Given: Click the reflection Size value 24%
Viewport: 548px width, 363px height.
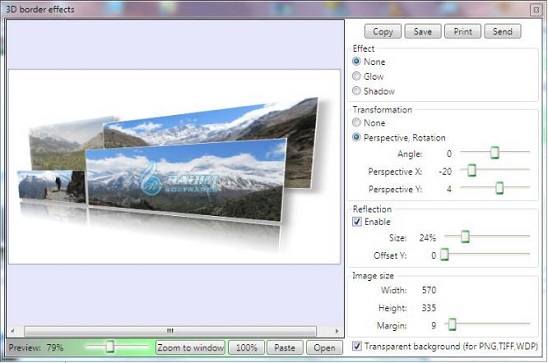Looking at the screenshot, I should (x=427, y=238).
